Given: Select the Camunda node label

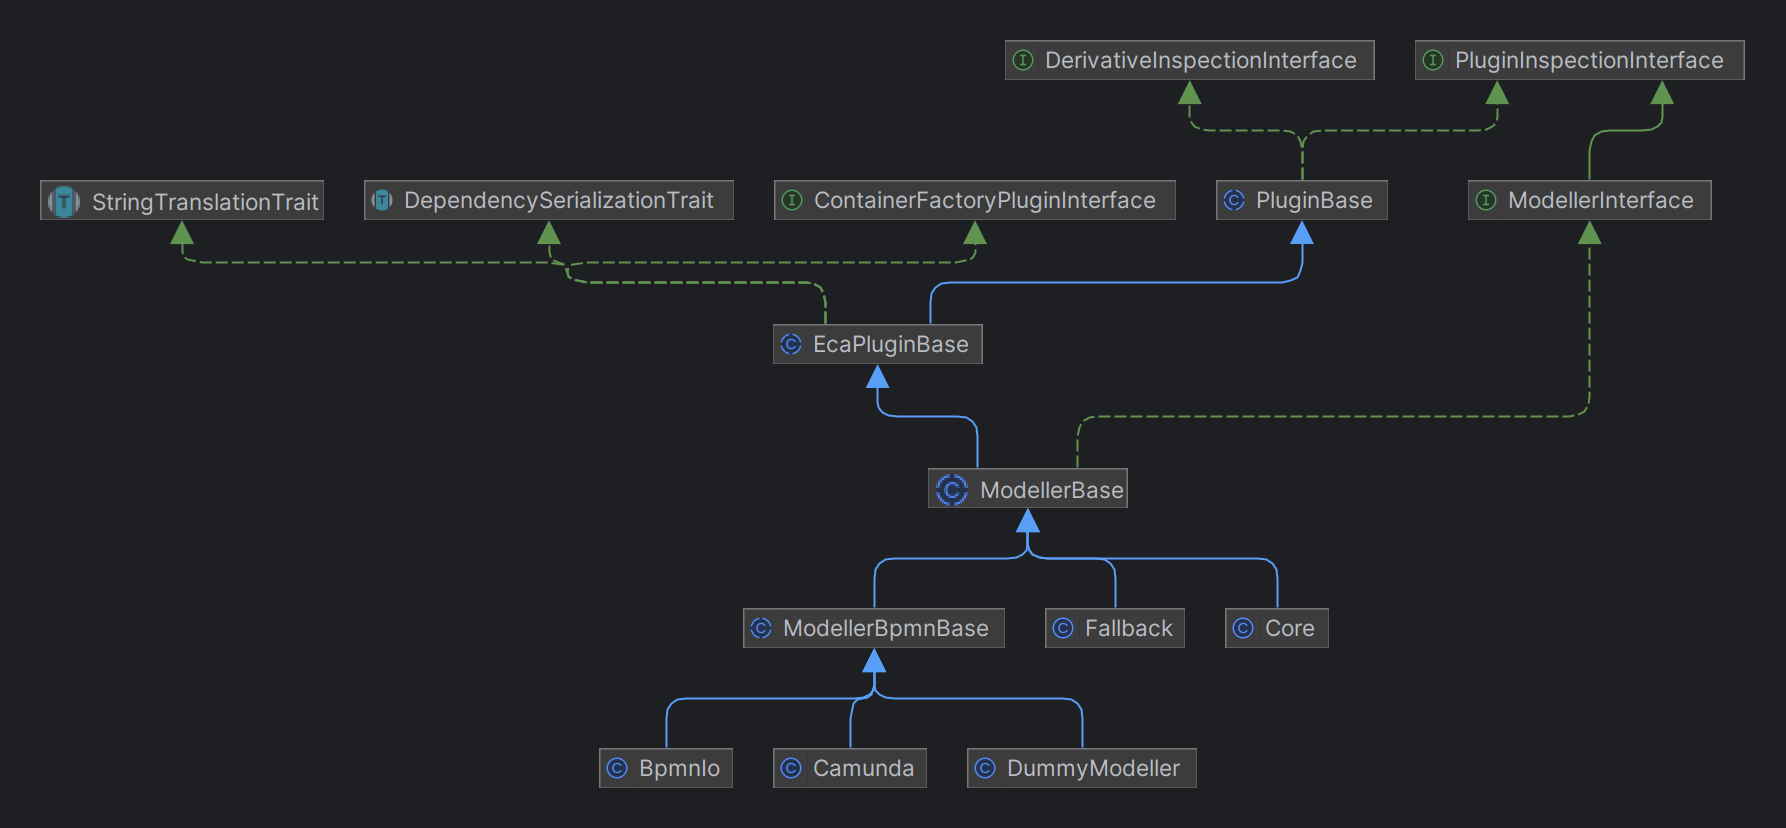Looking at the screenshot, I should coord(863,768).
